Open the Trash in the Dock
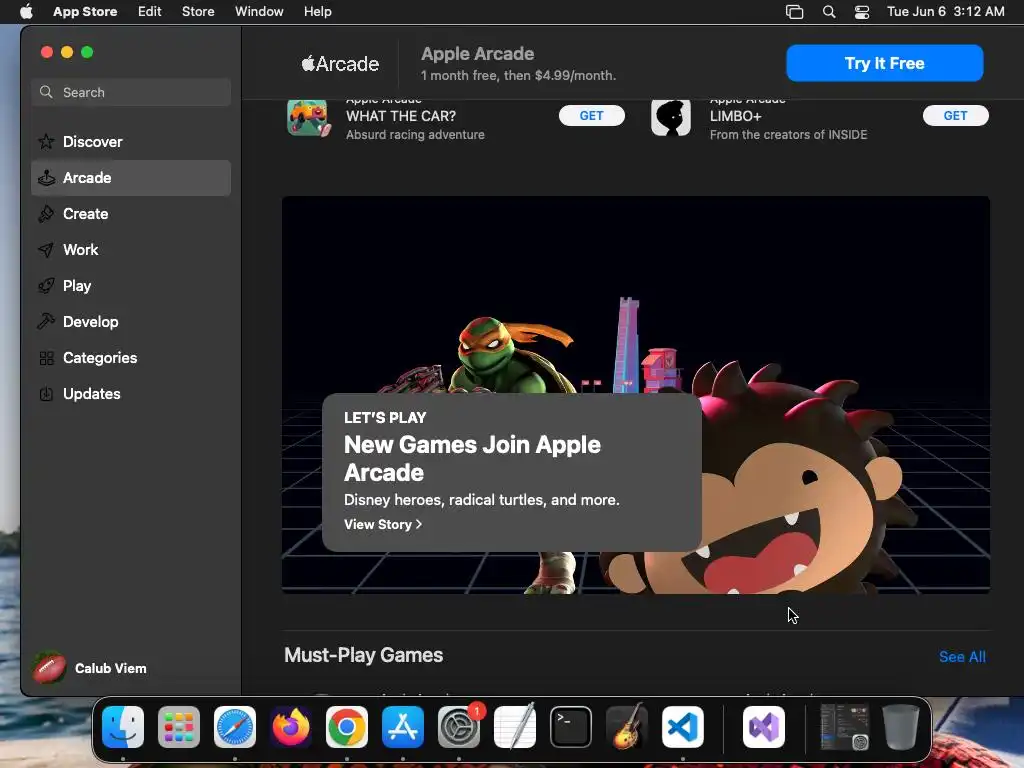Viewport: 1024px width, 768px height. (x=901, y=727)
